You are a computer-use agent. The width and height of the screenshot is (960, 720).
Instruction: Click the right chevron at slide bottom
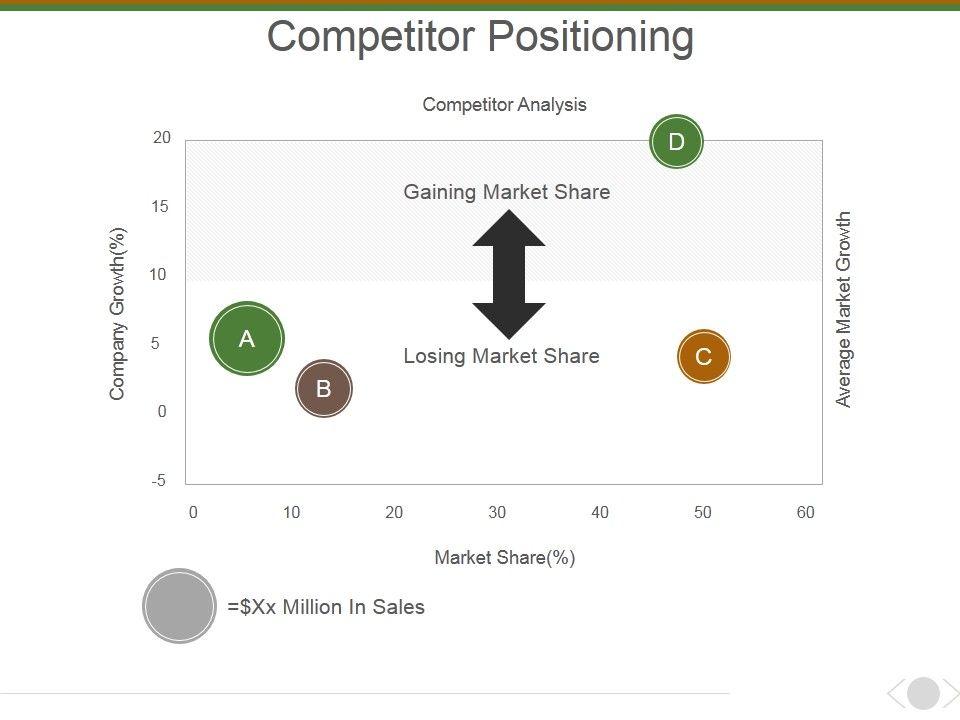(950, 693)
